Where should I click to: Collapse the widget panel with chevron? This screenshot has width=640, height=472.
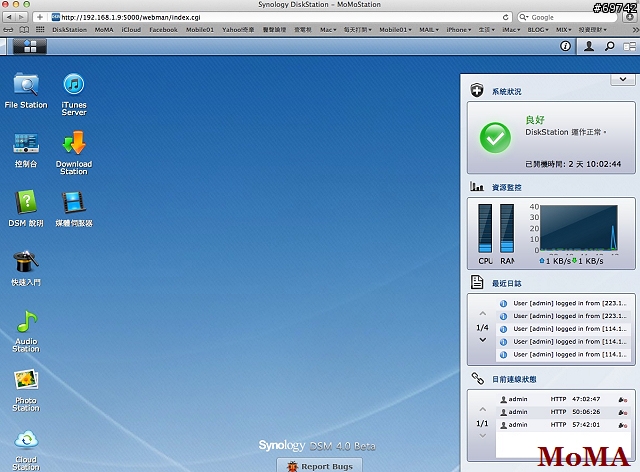[x=623, y=79]
